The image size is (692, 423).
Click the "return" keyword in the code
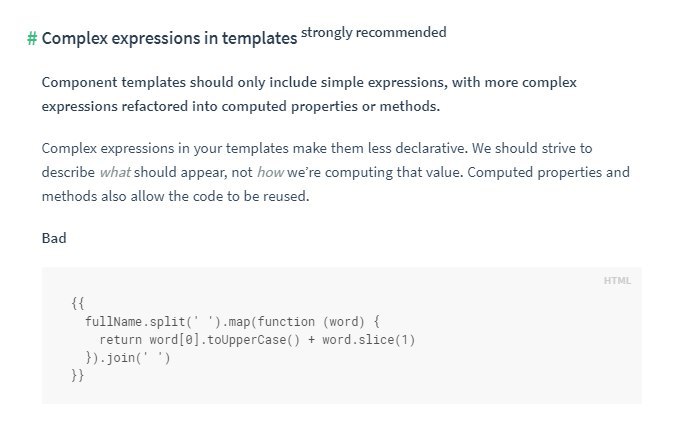(120, 339)
